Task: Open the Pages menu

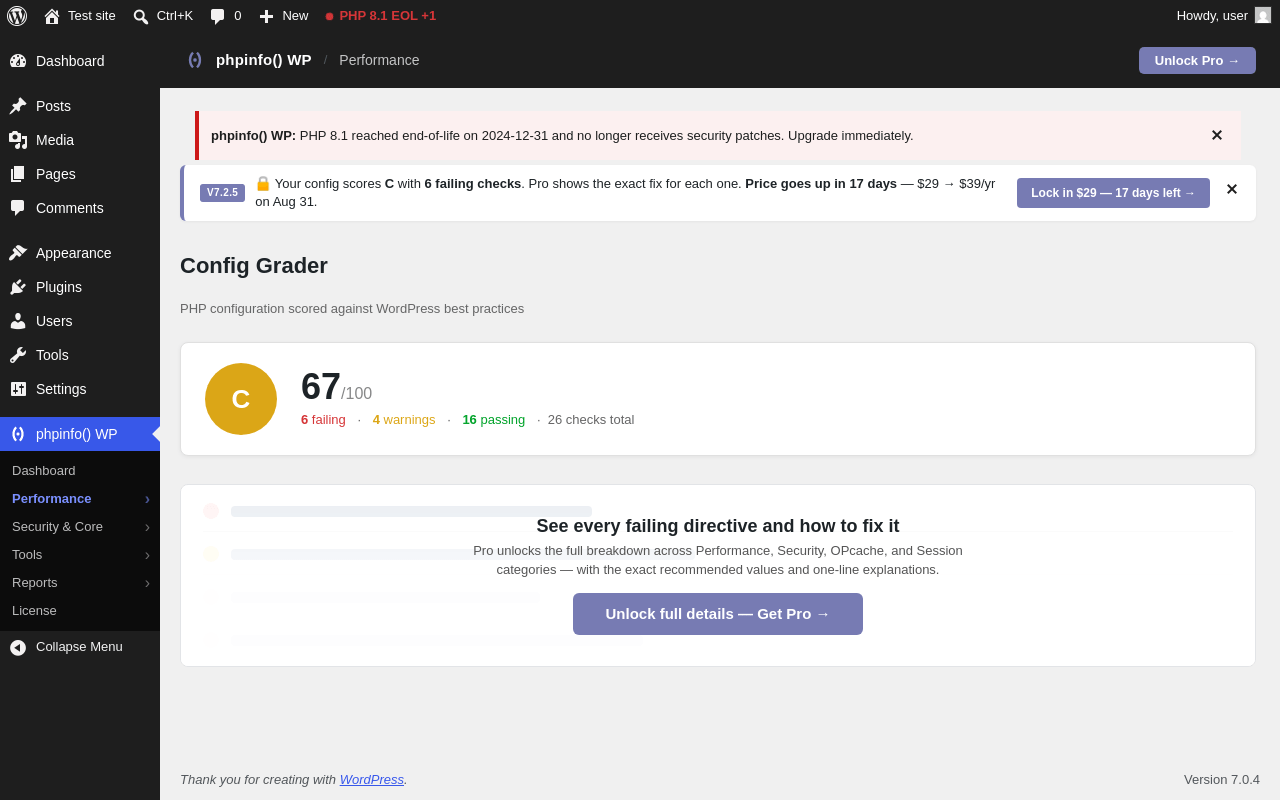Action: 80,174
